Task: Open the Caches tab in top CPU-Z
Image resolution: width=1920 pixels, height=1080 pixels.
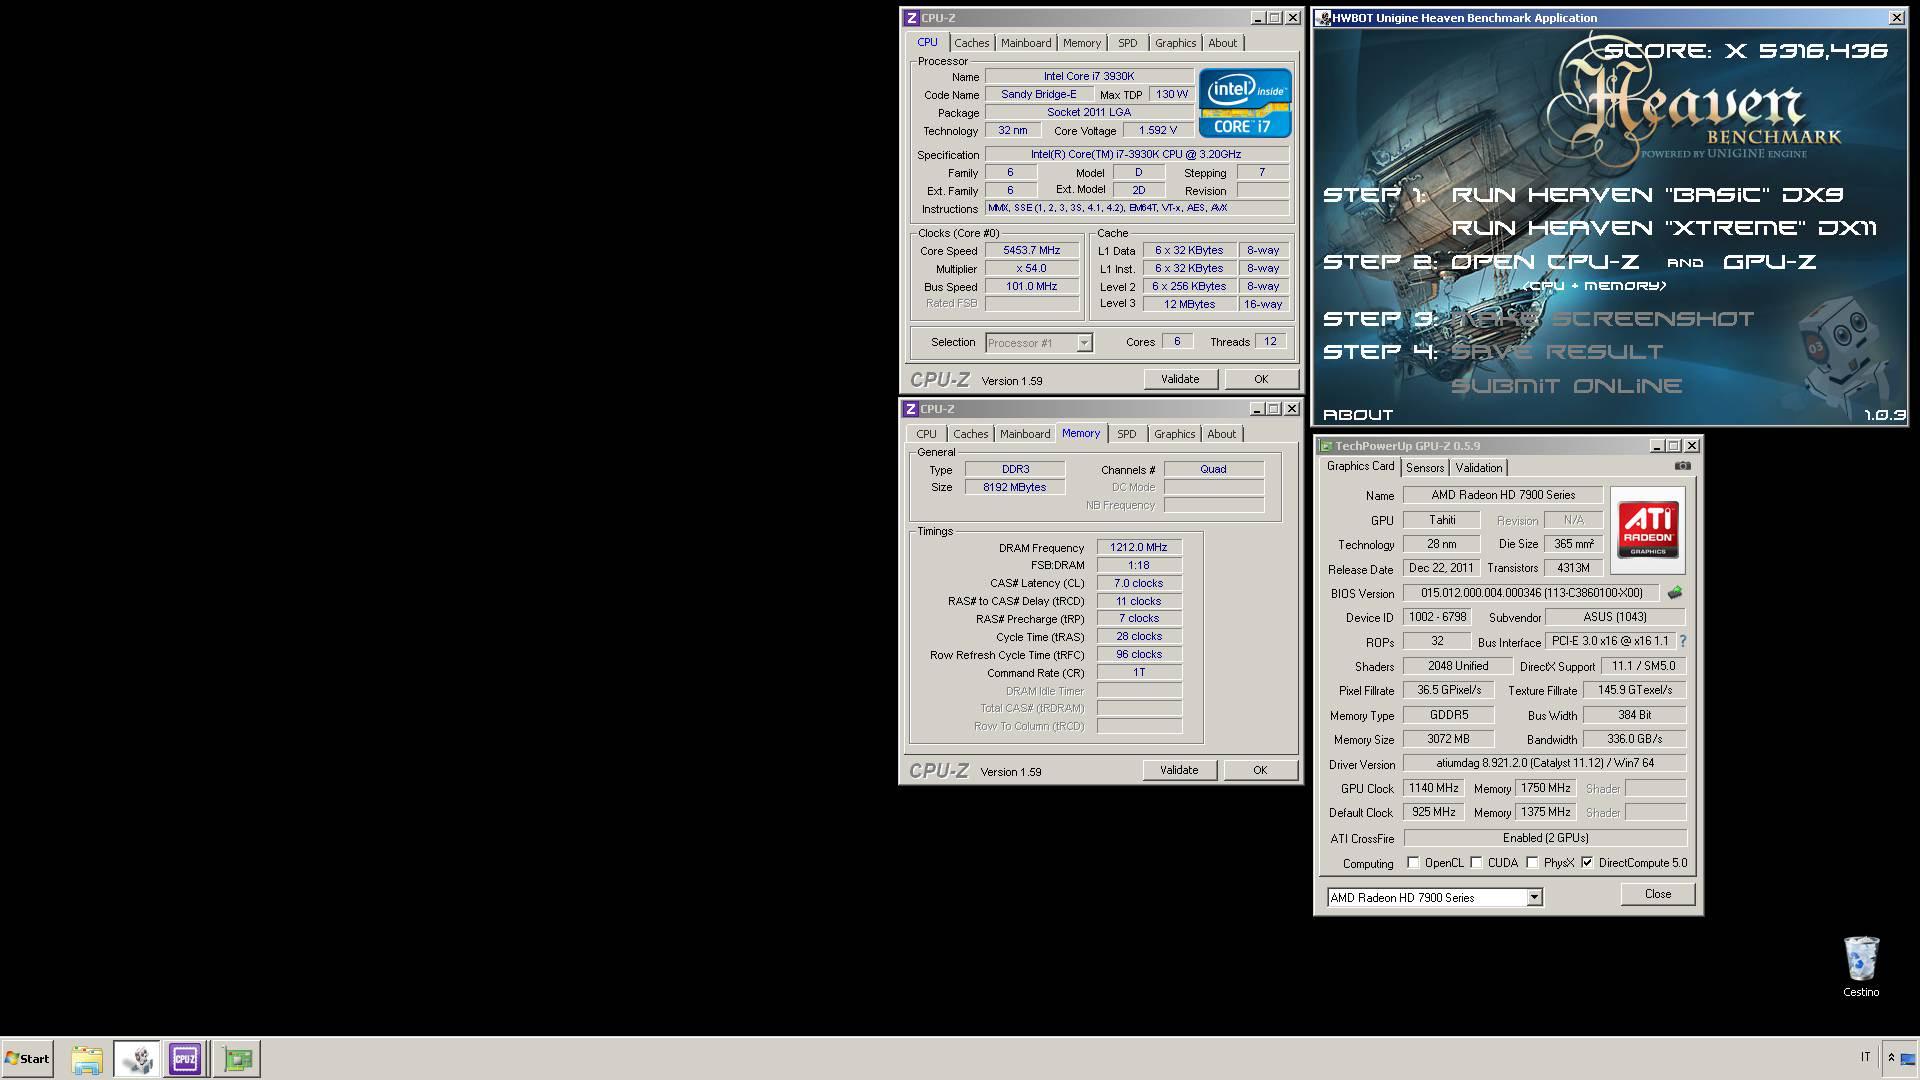Action: pos(971,43)
